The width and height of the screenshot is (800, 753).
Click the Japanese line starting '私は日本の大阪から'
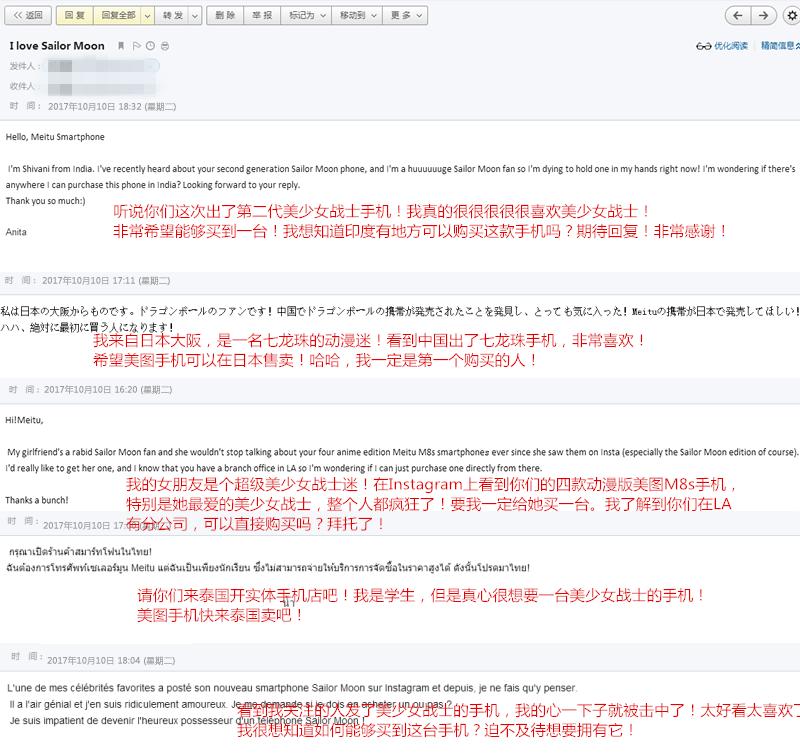[x=399, y=311]
